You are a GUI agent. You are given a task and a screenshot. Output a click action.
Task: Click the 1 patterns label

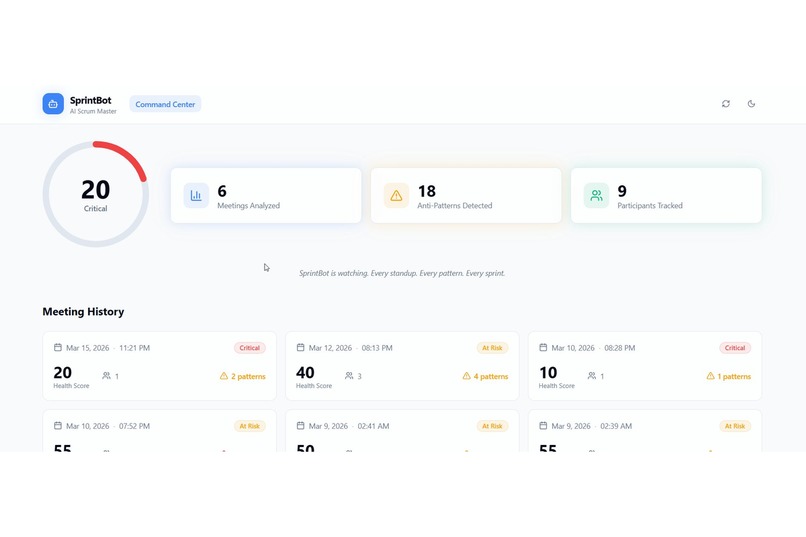click(x=734, y=376)
